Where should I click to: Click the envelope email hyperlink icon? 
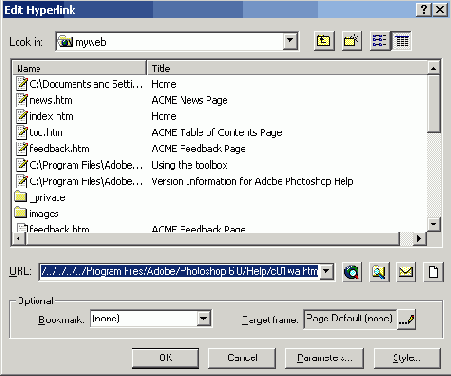(406, 272)
